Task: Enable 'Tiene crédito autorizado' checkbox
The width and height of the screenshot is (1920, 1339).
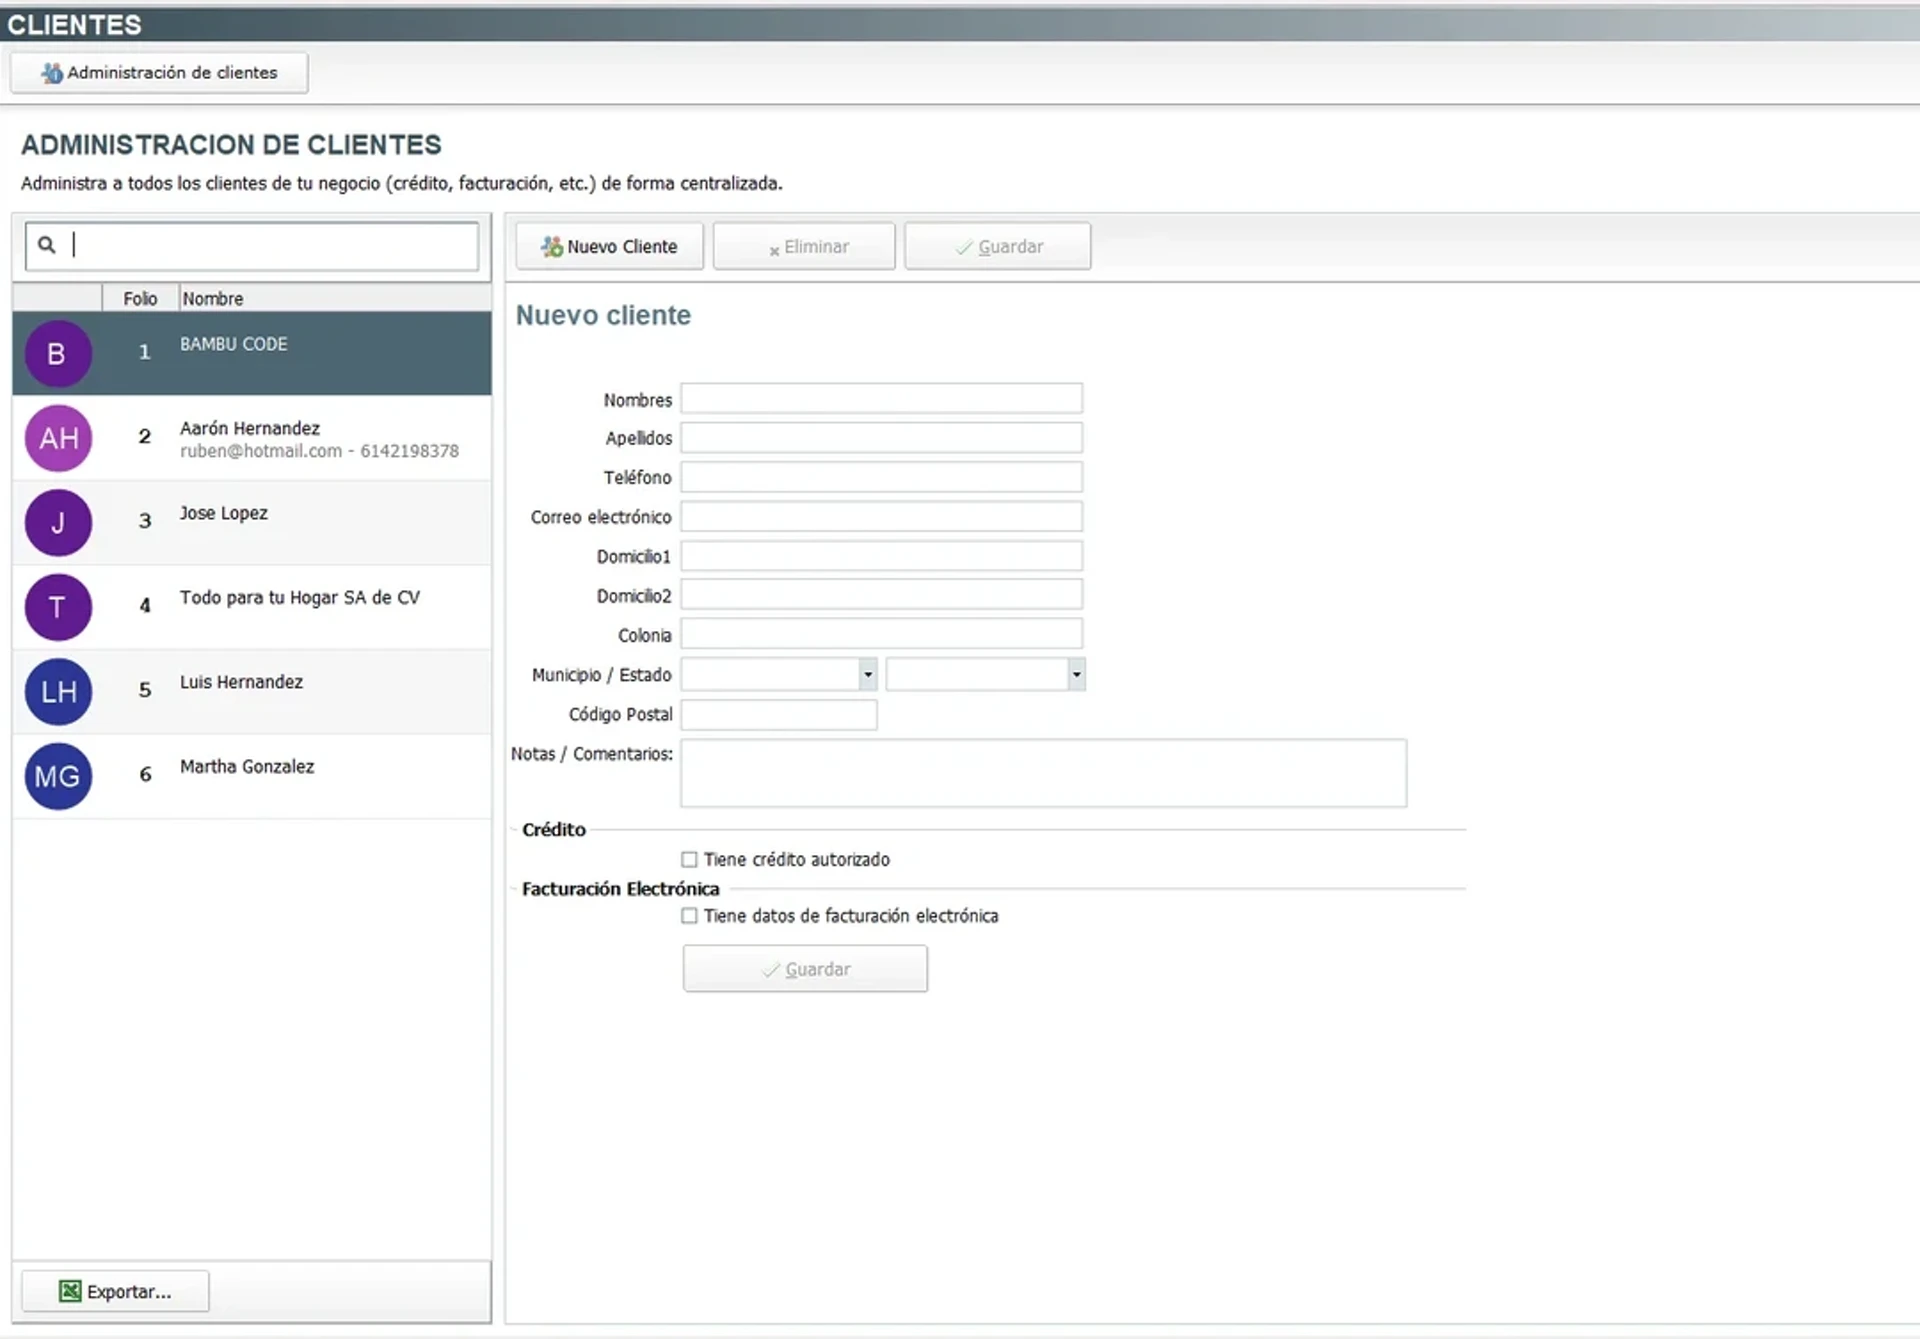Action: pos(689,860)
